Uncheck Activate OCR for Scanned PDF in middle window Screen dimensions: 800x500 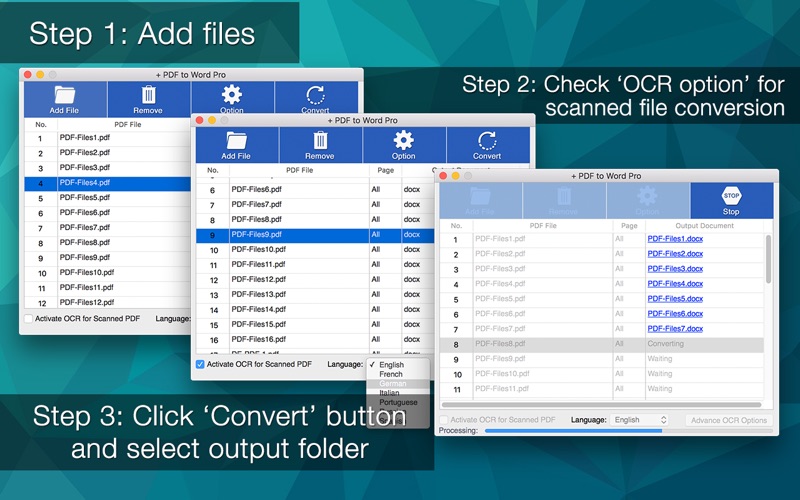point(201,364)
